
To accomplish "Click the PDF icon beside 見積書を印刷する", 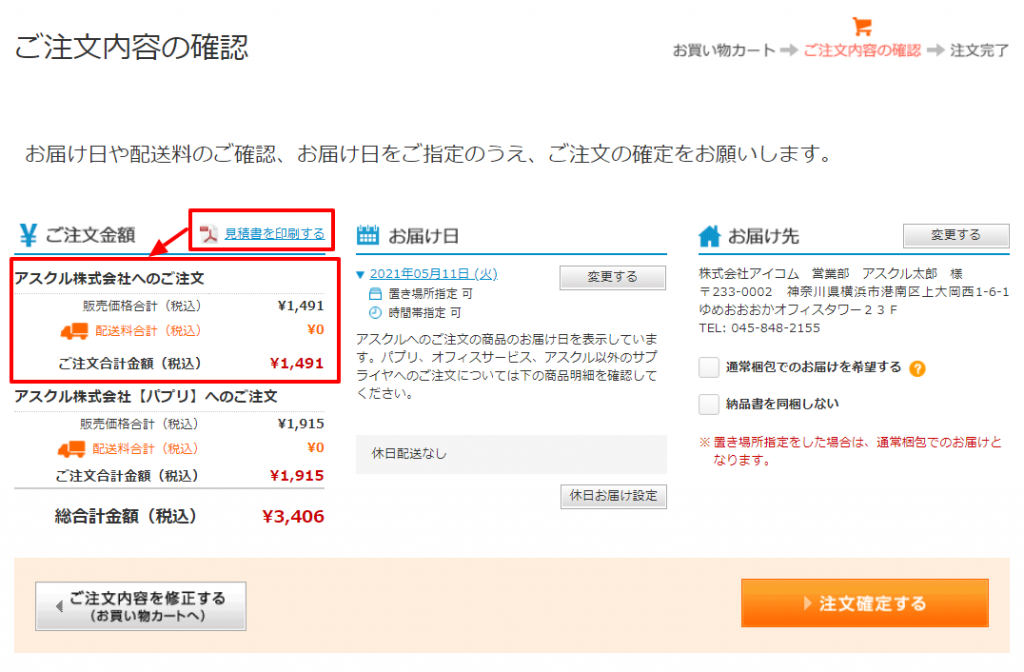I will point(208,234).
